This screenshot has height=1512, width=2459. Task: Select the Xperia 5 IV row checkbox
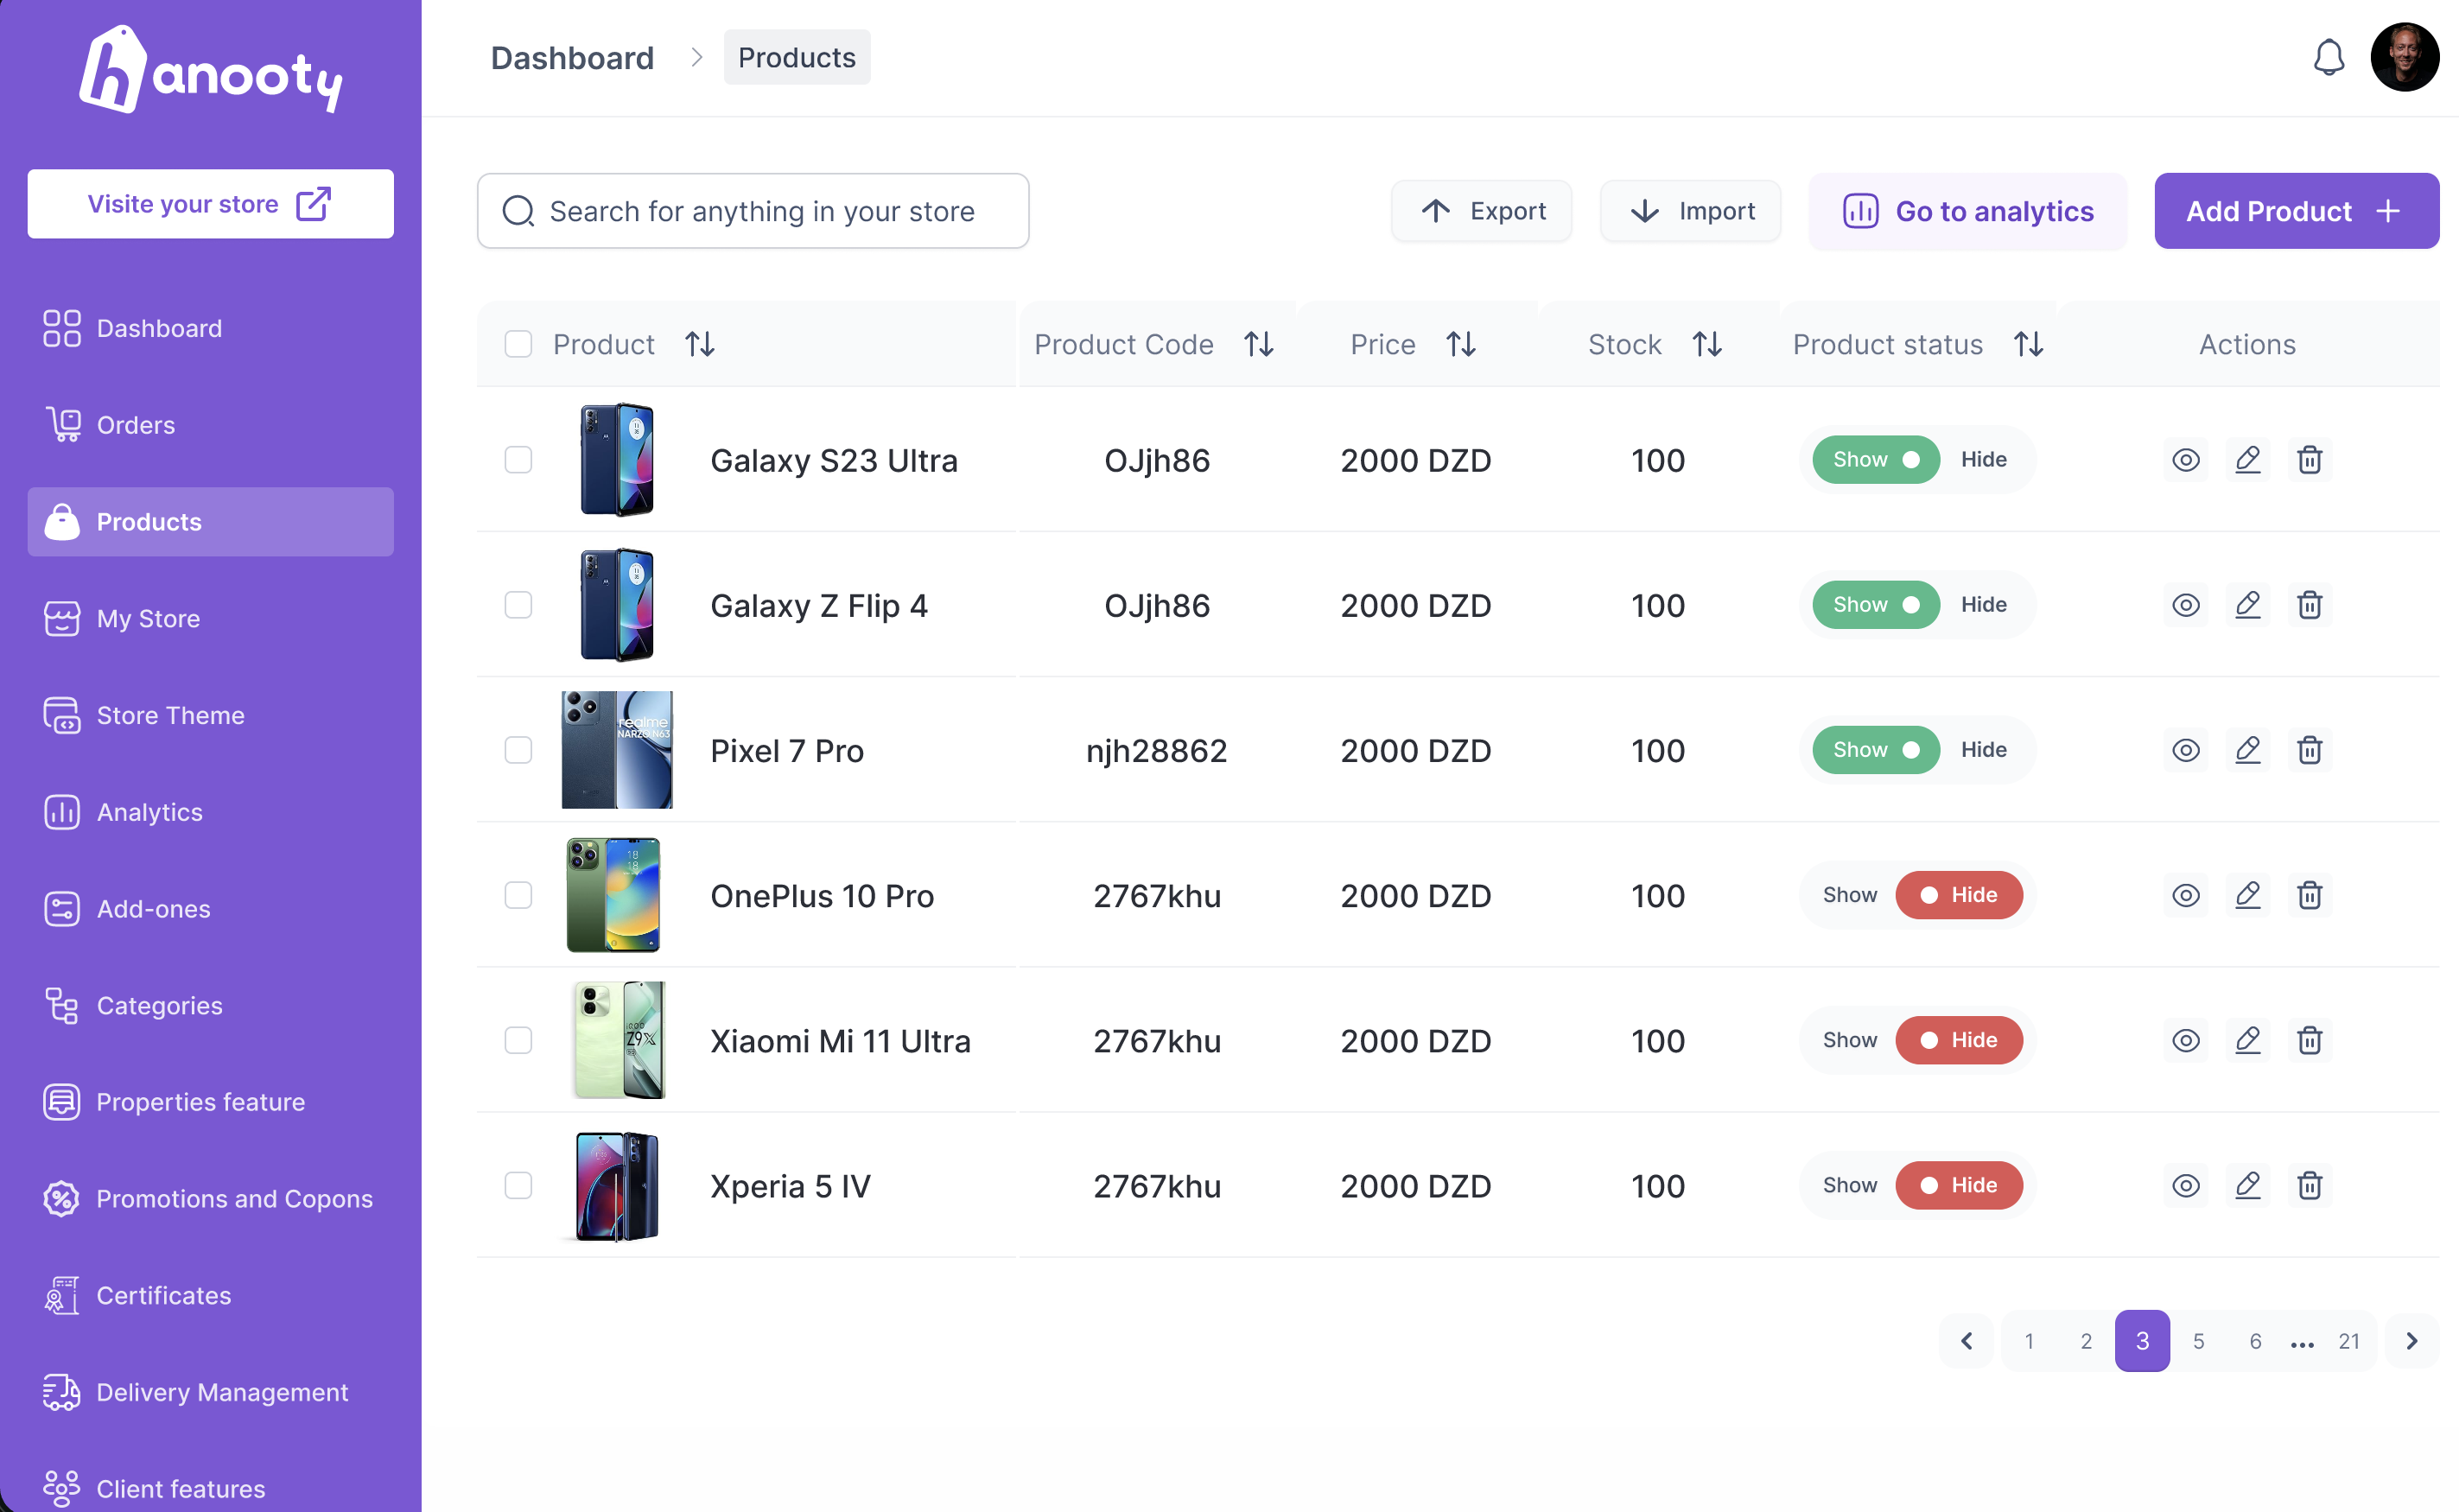518,1185
